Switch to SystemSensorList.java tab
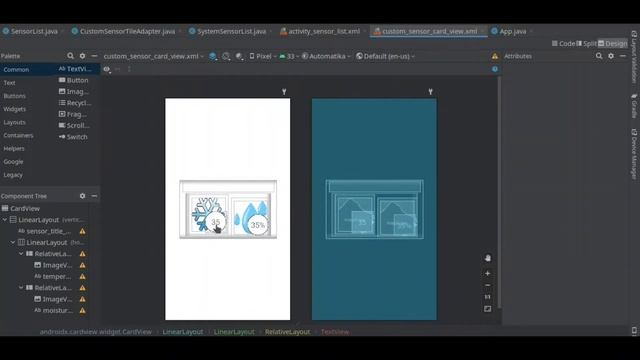640x360 pixels. 231,31
